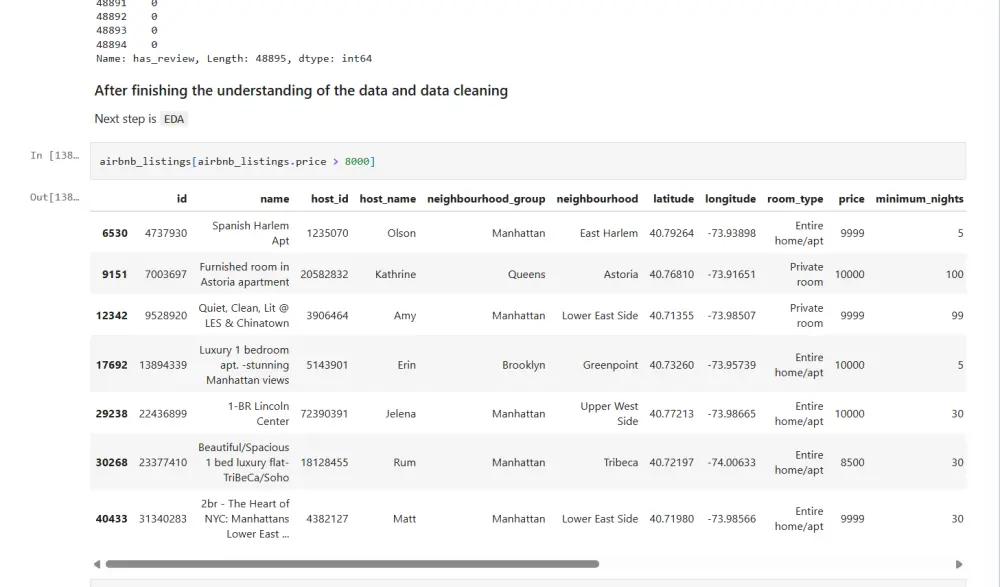Click the 'In [138...' input prompt label
1000x587 pixels.
pos(55,156)
